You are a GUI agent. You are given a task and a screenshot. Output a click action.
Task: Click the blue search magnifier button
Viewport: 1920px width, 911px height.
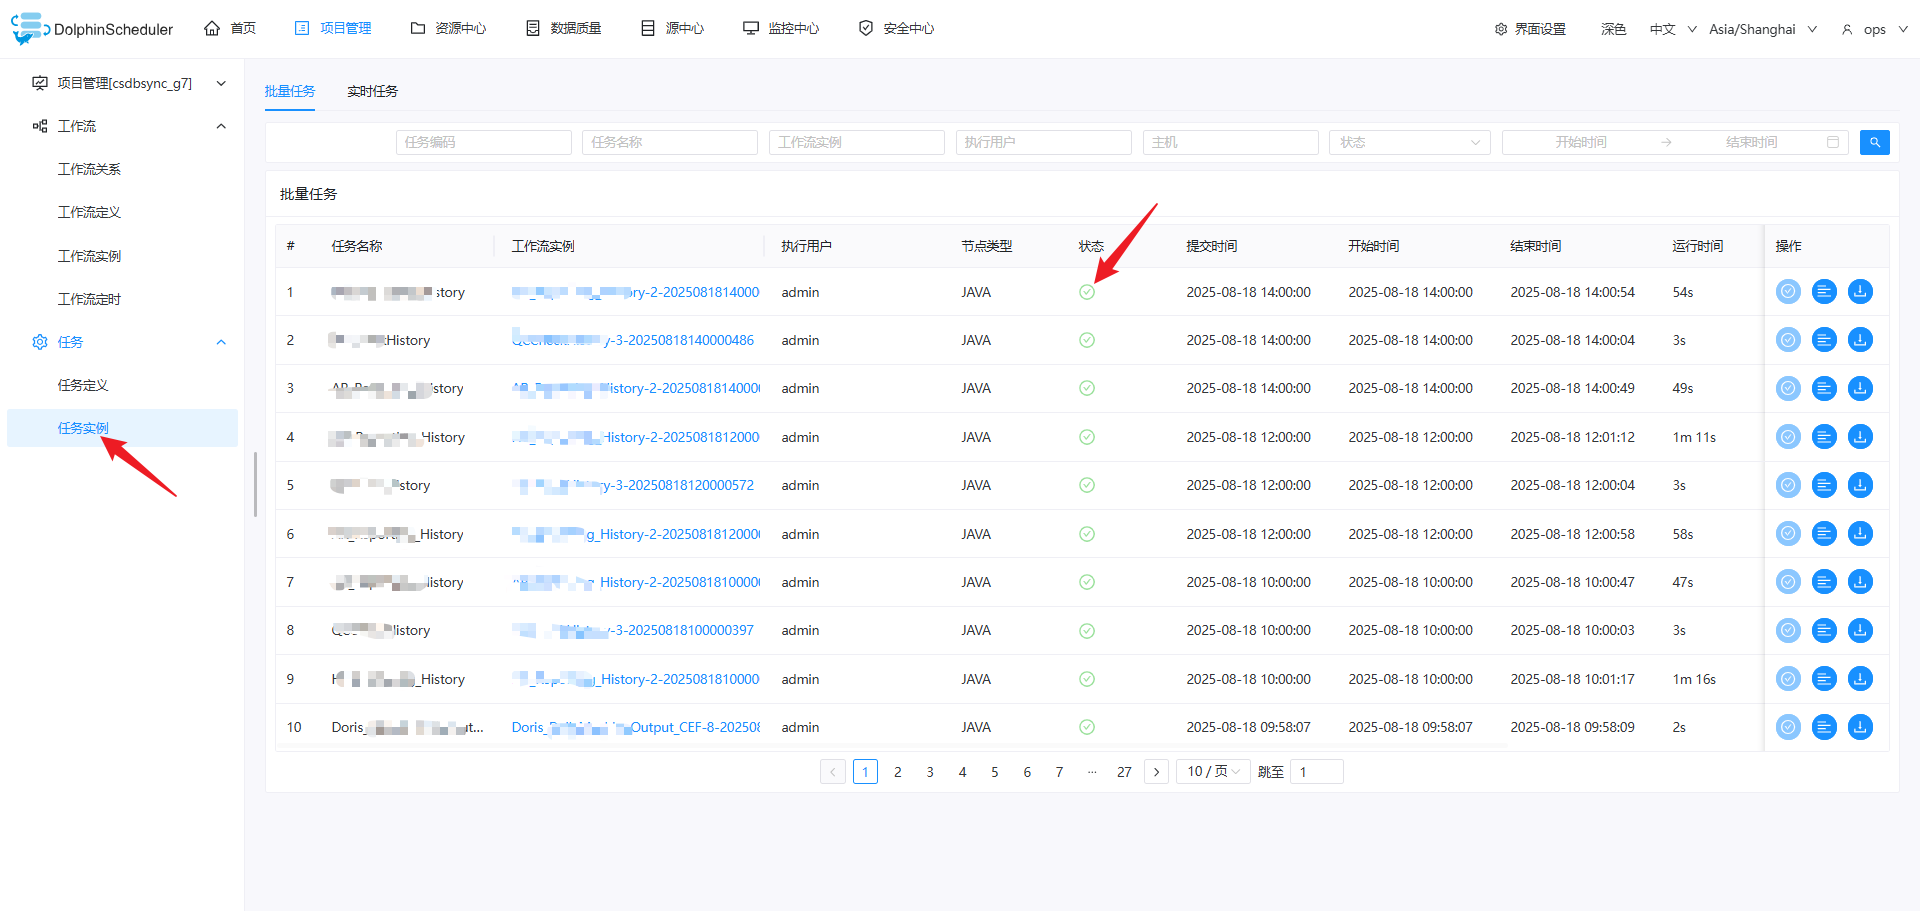click(1874, 142)
